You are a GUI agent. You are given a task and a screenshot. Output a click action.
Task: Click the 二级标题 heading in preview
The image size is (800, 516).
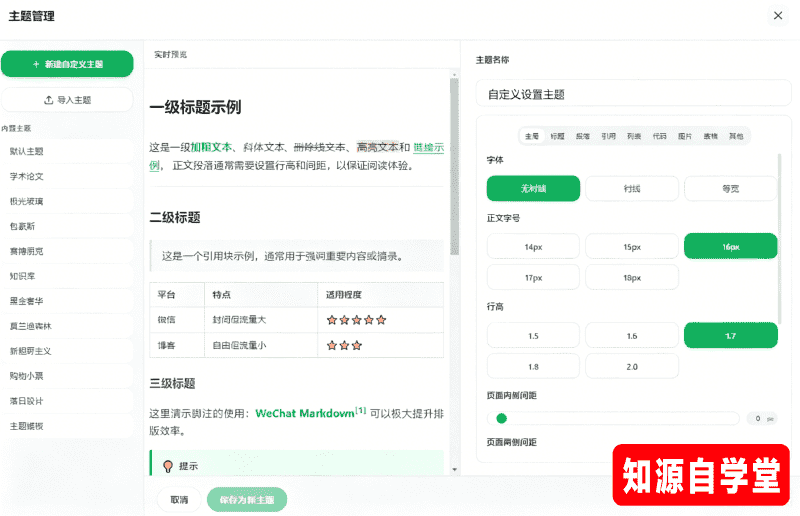[x=174, y=217]
